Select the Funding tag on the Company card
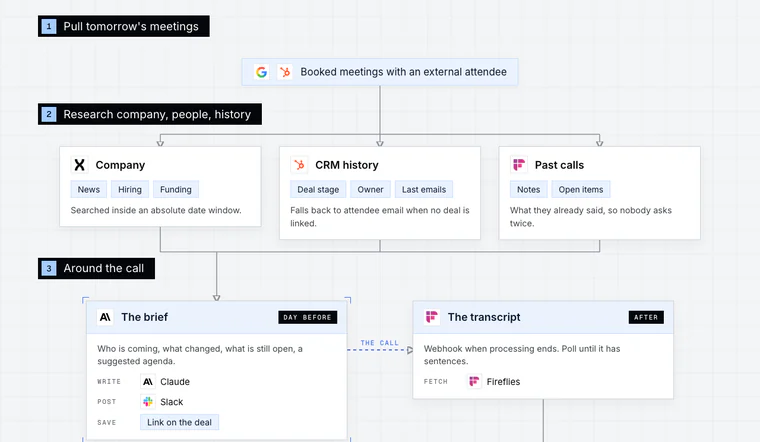This screenshot has width=760, height=442. [x=176, y=189]
